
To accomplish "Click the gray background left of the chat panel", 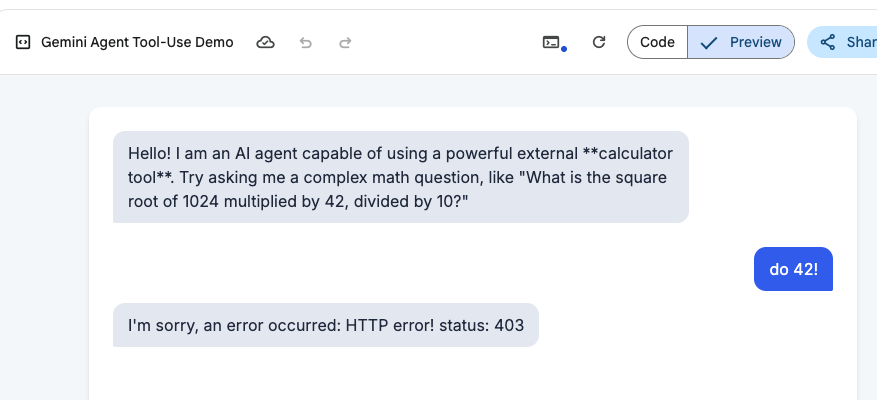I will point(44,250).
